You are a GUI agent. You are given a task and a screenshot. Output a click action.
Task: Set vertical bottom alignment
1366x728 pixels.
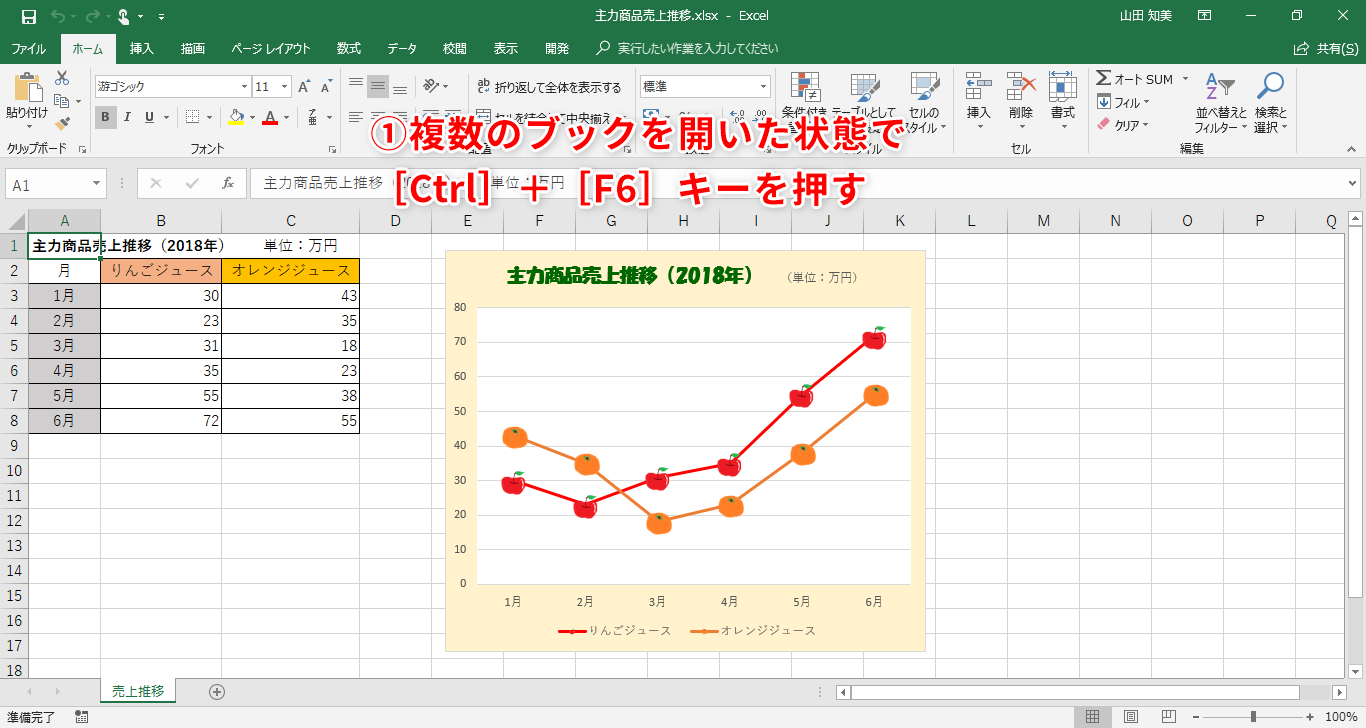pyautogui.click(x=399, y=87)
